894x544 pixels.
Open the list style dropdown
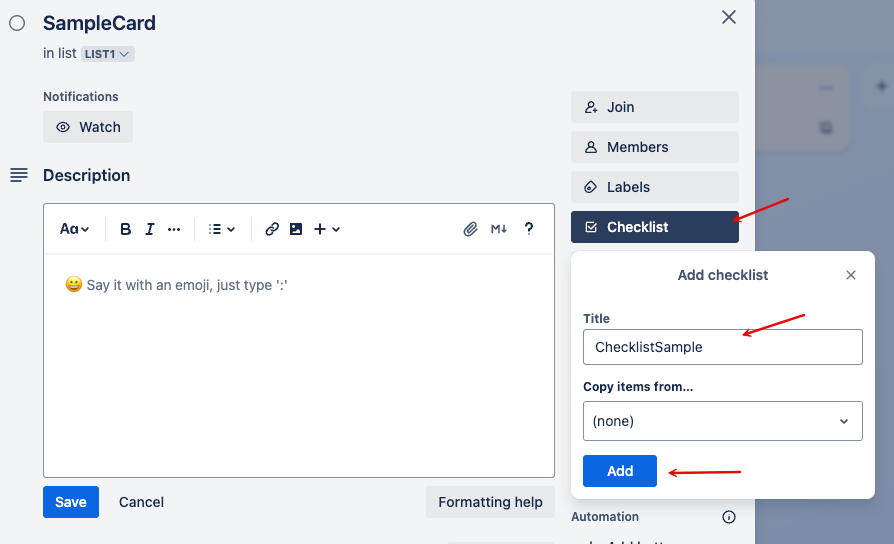pos(222,229)
